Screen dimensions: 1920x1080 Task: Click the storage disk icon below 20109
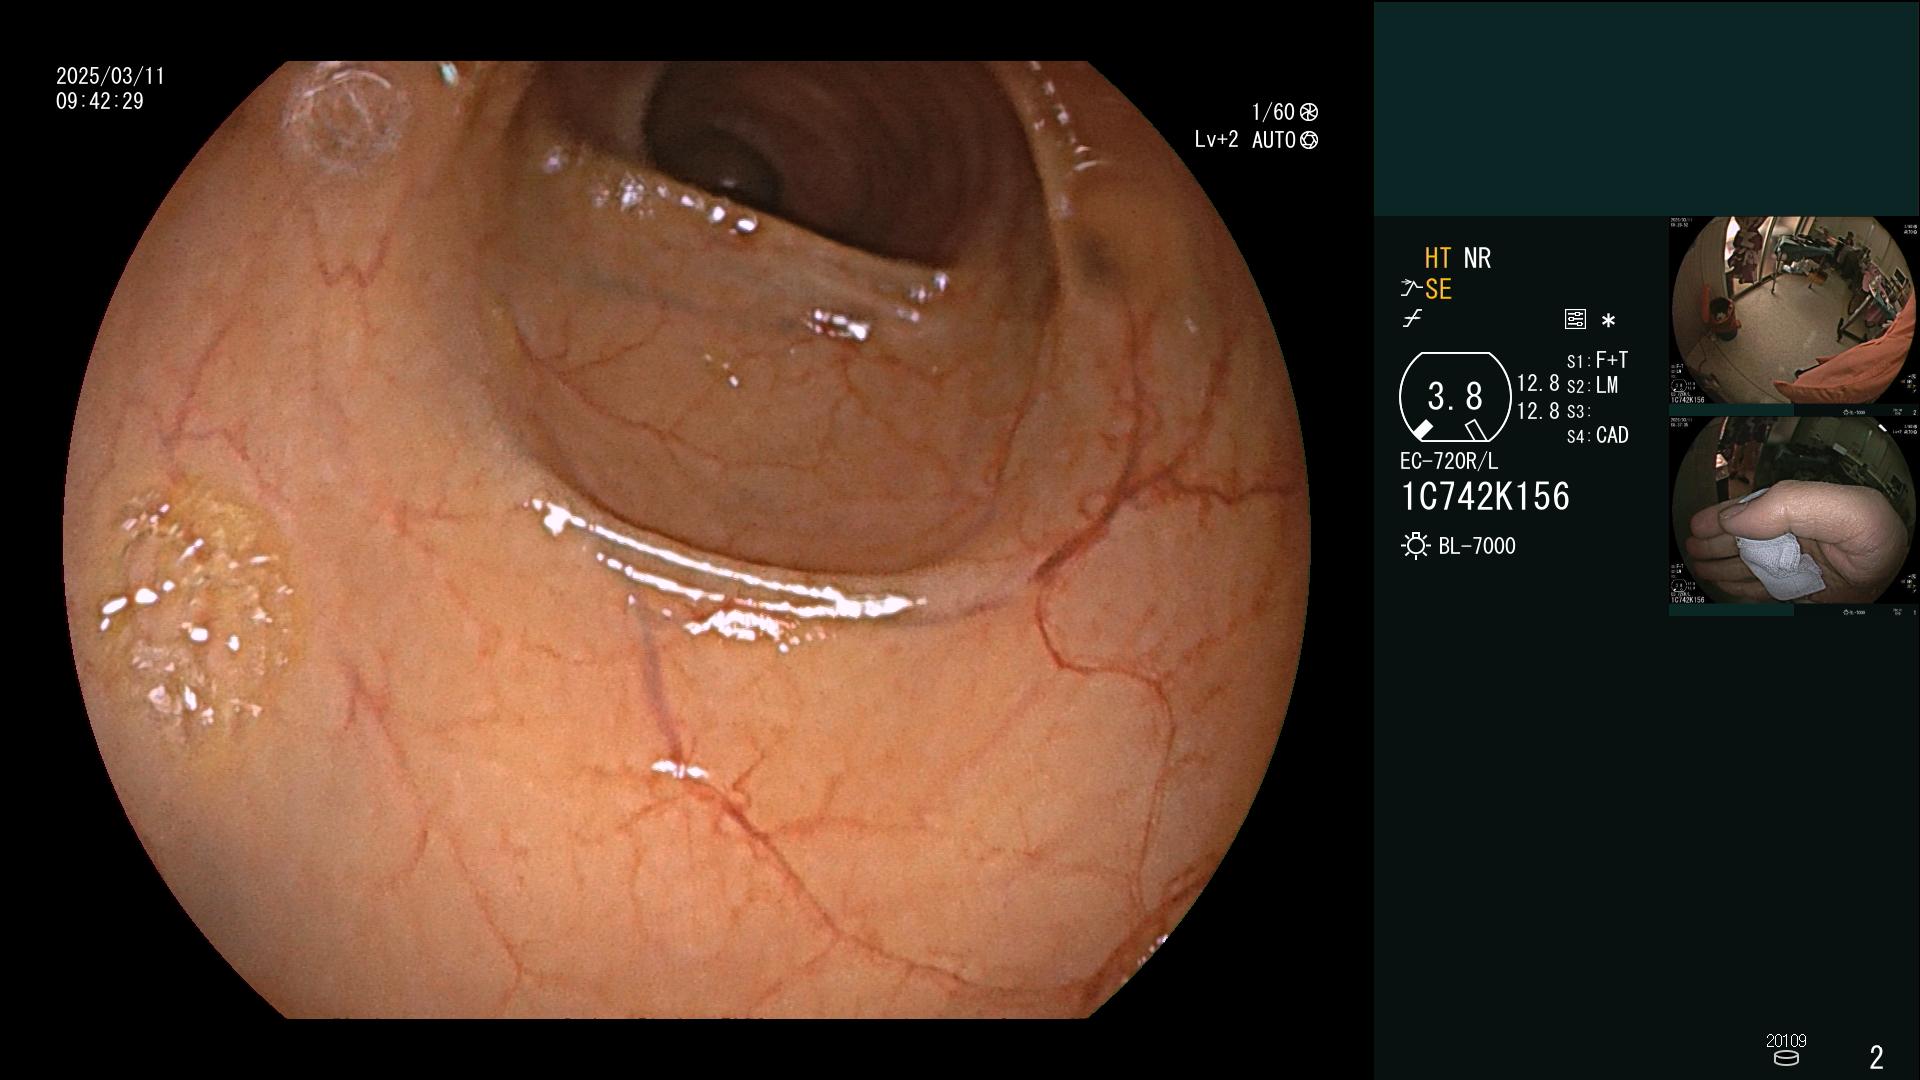click(x=1786, y=1058)
